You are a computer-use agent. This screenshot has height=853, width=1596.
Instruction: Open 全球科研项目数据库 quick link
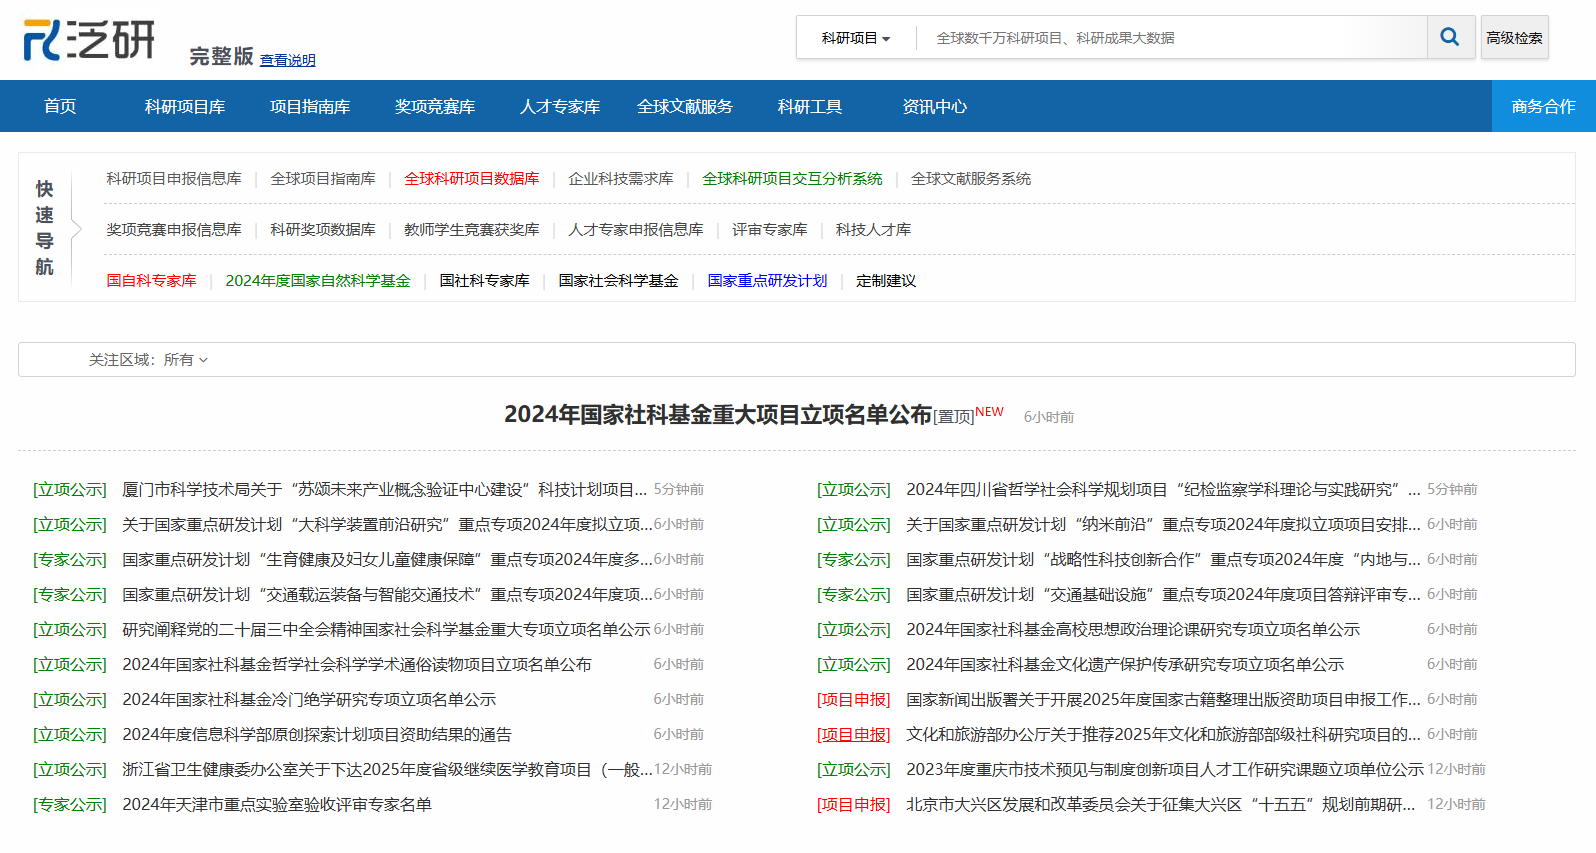pos(472,179)
